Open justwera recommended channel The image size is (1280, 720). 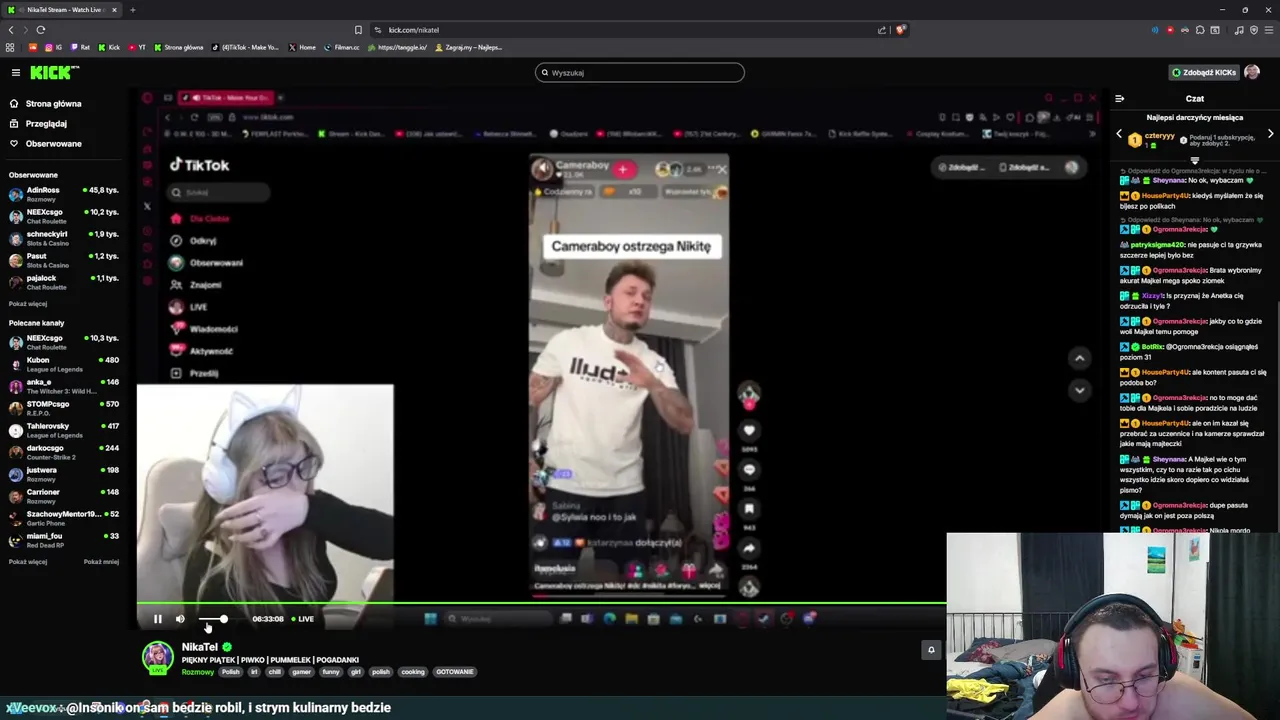[65, 473]
